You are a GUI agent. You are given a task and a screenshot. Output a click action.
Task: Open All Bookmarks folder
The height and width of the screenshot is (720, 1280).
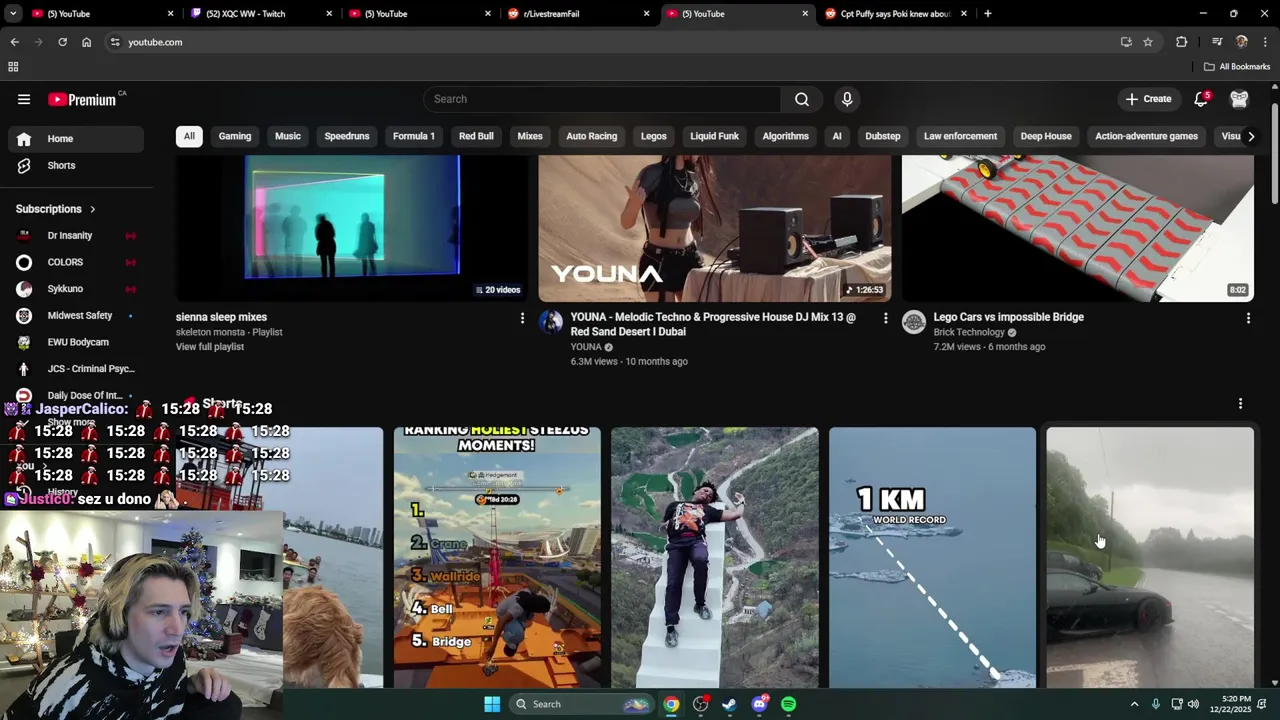point(1237,67)
